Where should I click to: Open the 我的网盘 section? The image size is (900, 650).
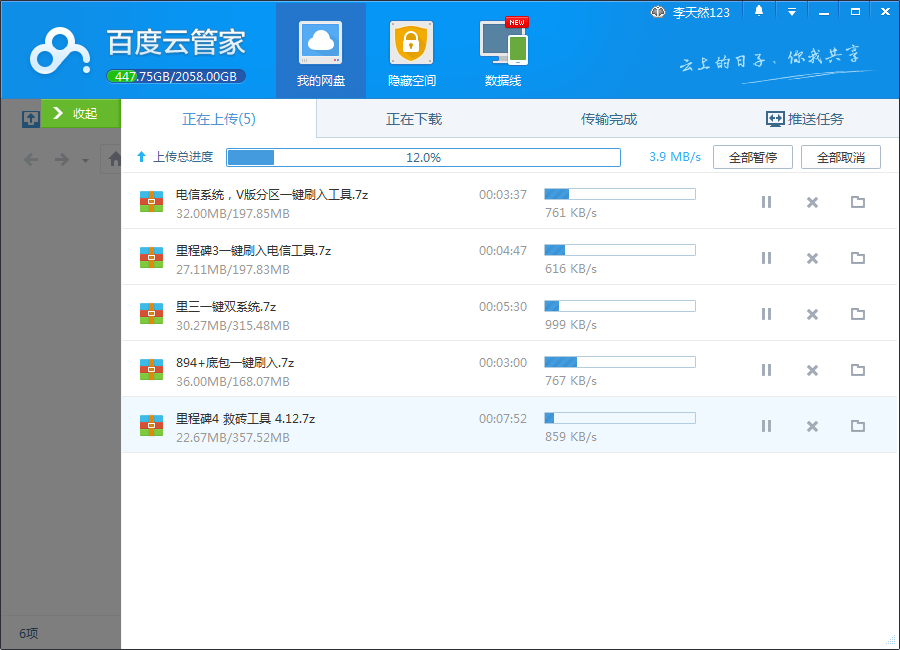[x=320, y=51]
